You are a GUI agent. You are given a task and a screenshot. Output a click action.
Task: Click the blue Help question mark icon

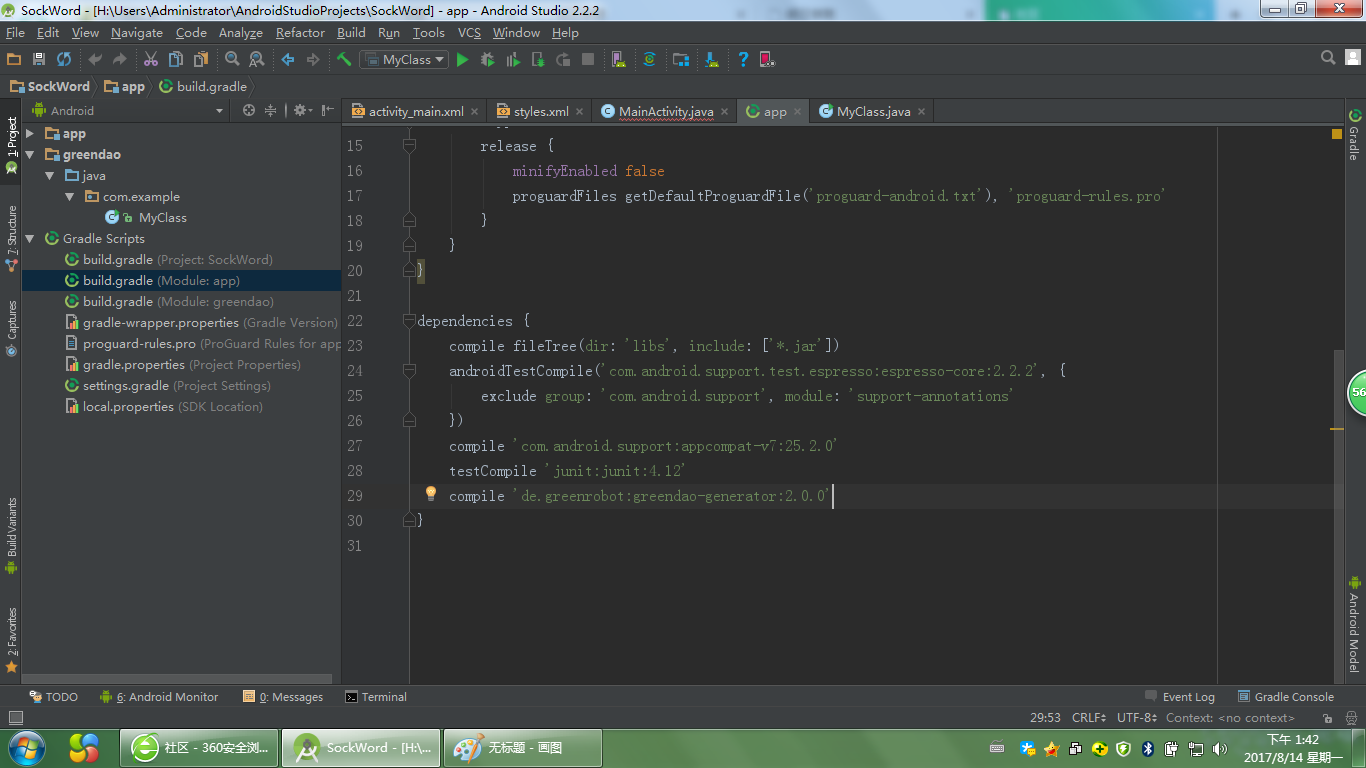coord(743,60)
